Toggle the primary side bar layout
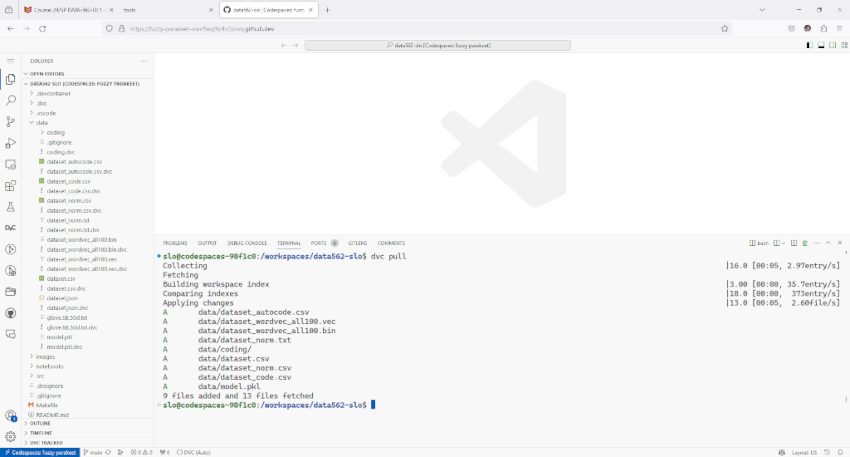Viewport: 850px width, 457px height. (x=808, y=45)
